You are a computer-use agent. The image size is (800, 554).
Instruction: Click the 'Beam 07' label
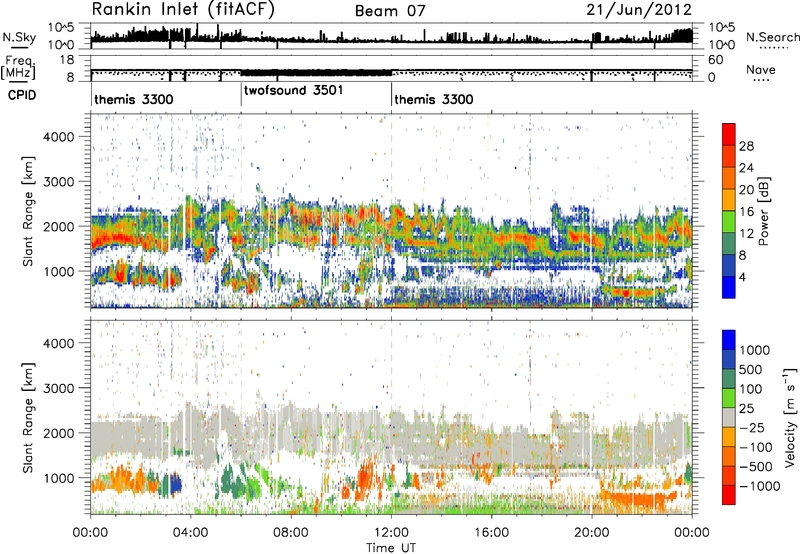(x=390, y=11)
